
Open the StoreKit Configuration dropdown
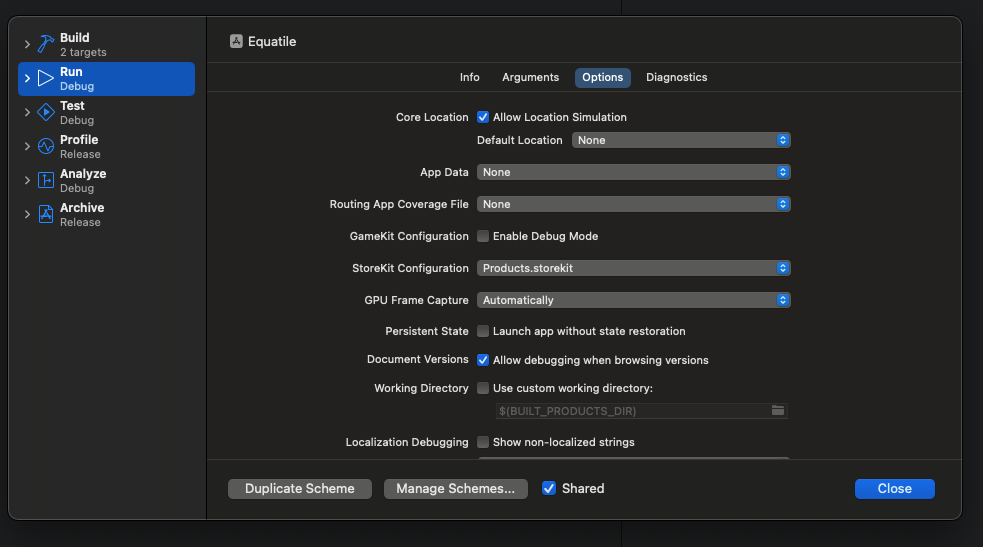coord(633,268)
